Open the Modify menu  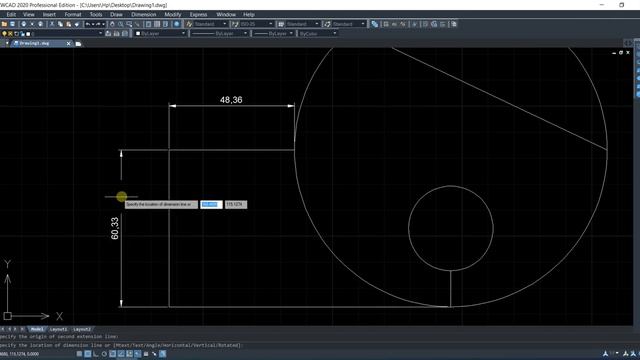173,14
